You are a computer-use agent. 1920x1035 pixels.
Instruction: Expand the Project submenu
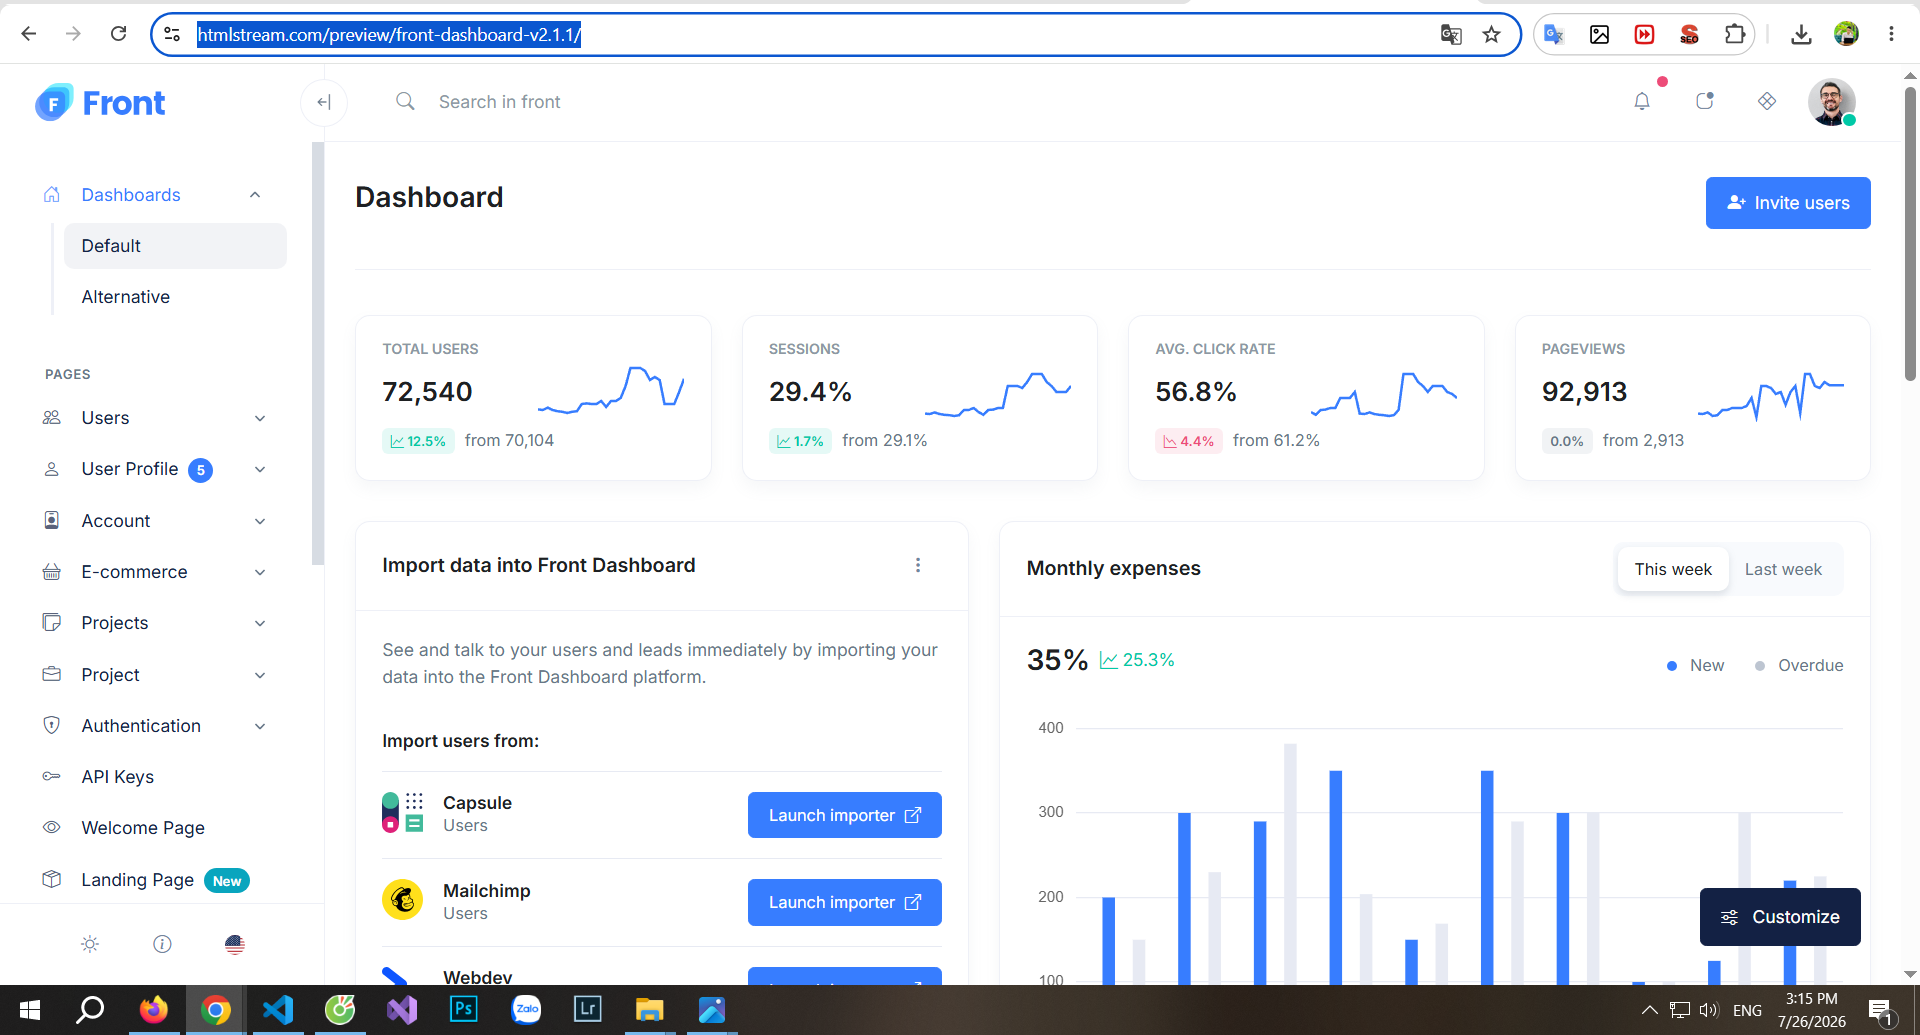pyautogui.click(x=260, y=675)
